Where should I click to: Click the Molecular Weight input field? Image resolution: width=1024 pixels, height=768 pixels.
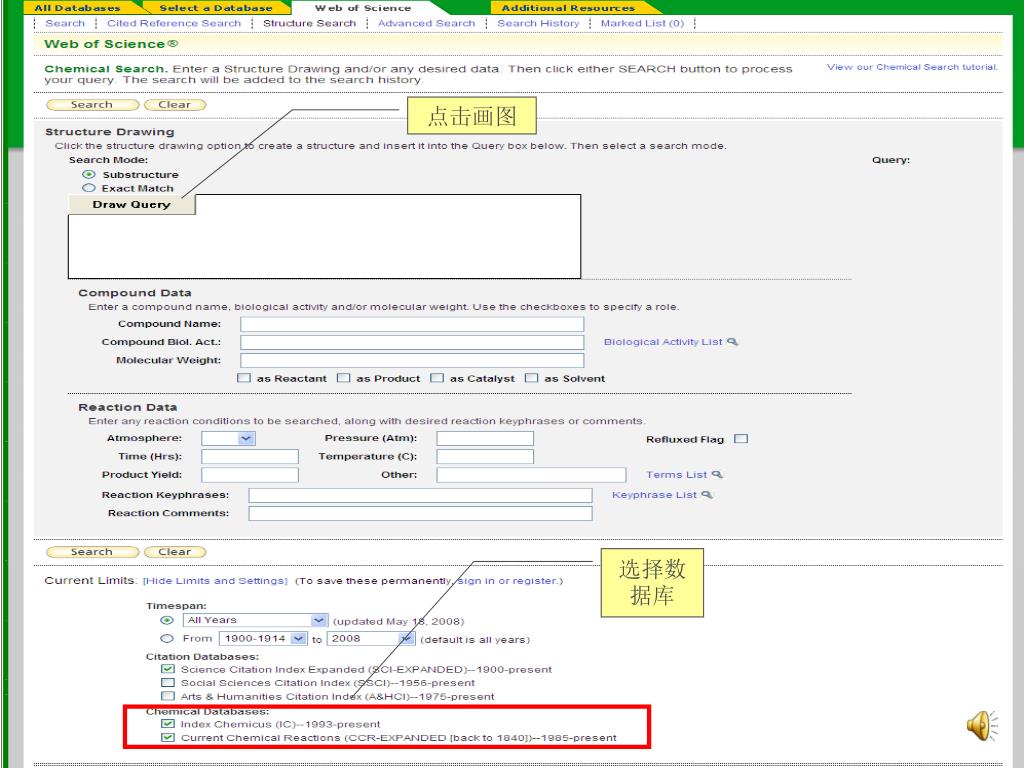point(412,360)
